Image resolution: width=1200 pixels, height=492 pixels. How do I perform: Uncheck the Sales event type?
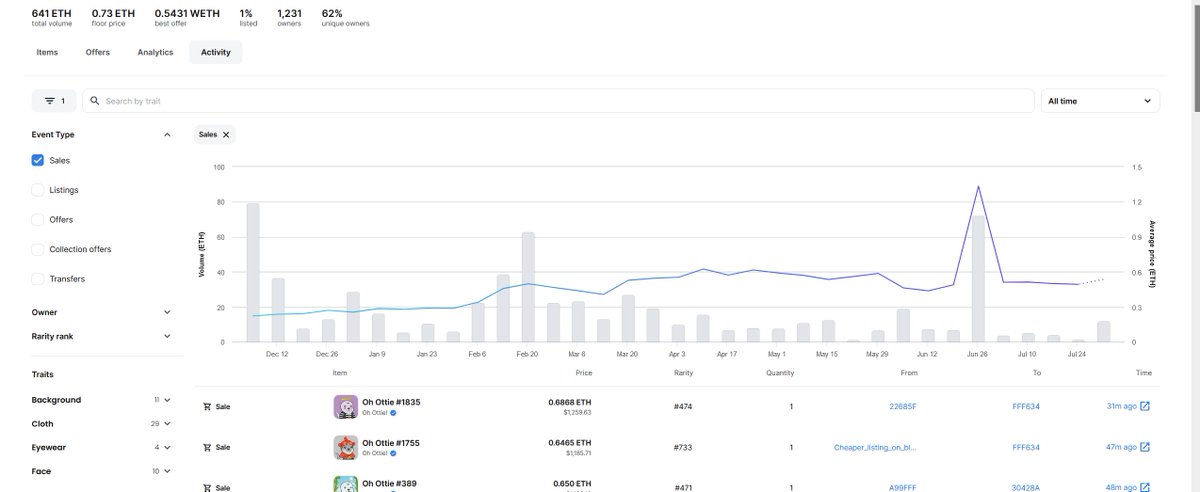(x=38, y=160)
